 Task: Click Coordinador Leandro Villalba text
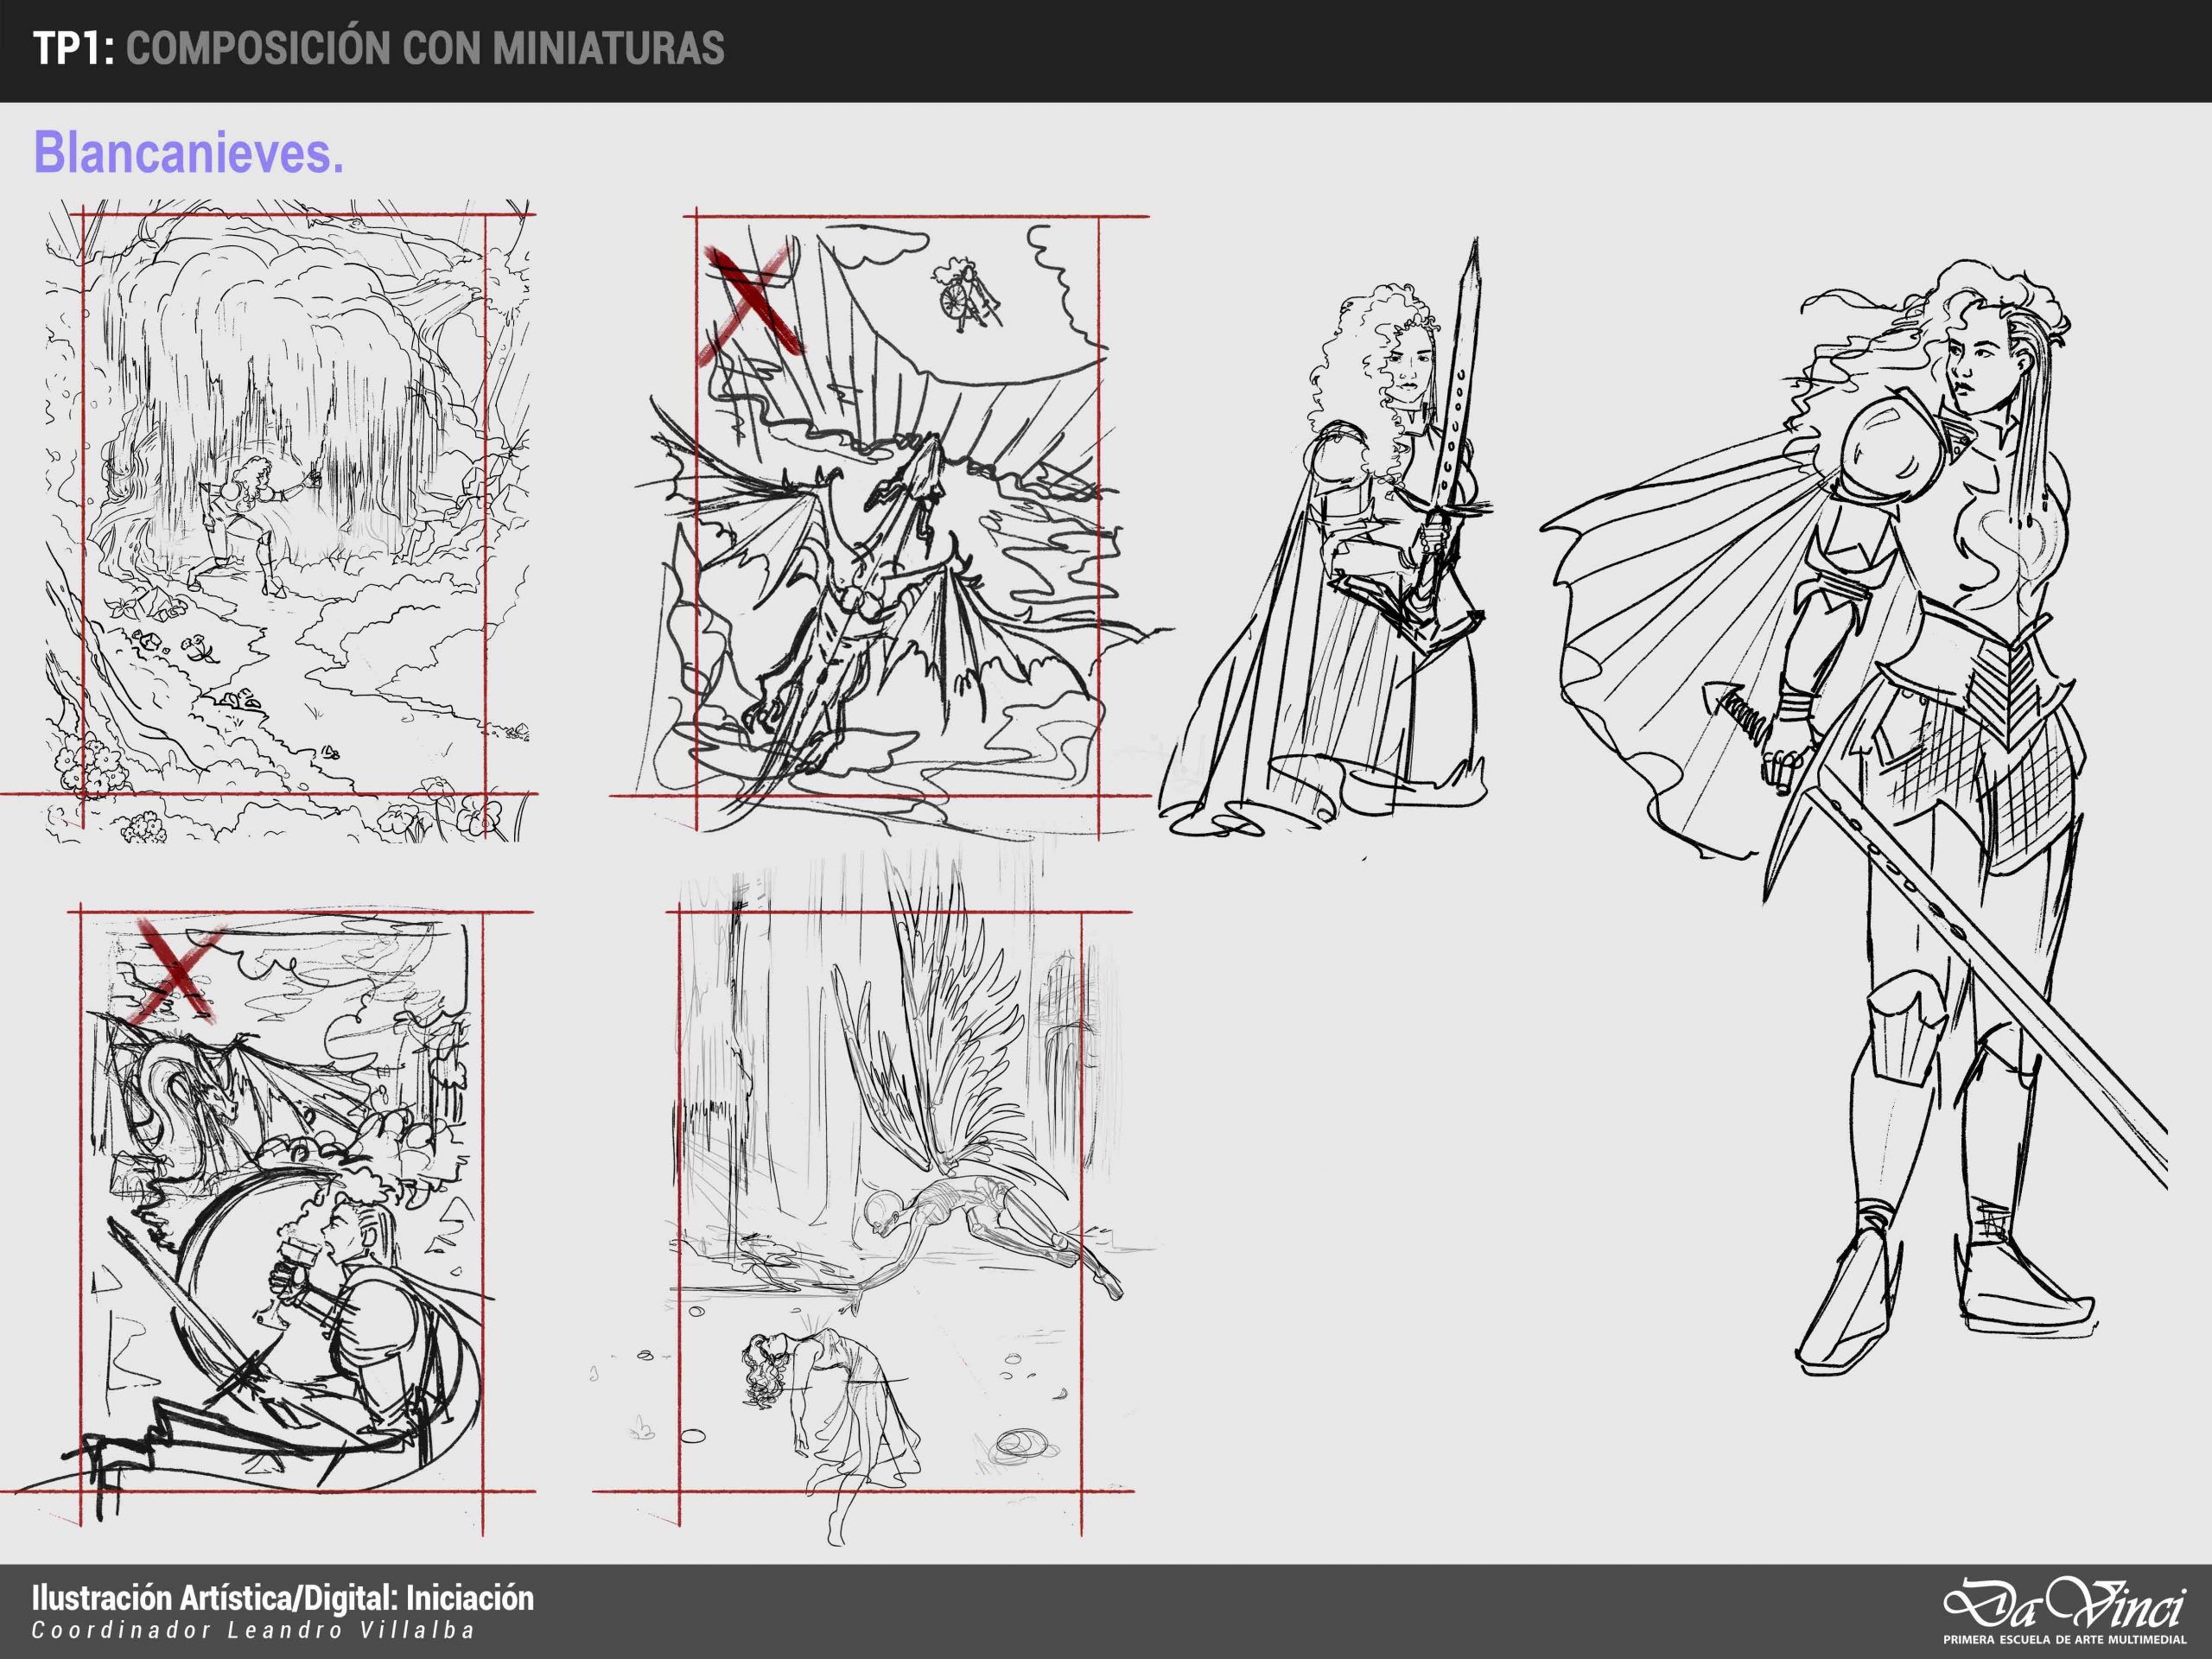pyautogui.click(x=254, y=1629)
